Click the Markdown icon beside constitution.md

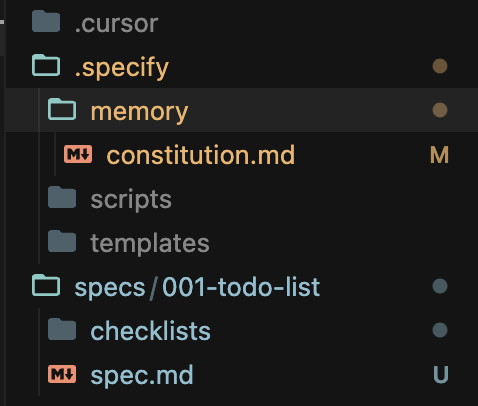[x=78, y=154]
